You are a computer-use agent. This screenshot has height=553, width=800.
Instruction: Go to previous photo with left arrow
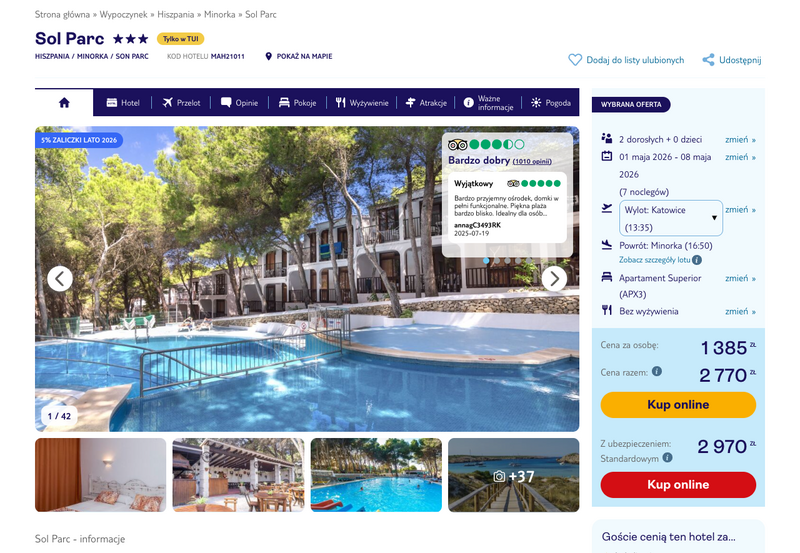point(60,279)
